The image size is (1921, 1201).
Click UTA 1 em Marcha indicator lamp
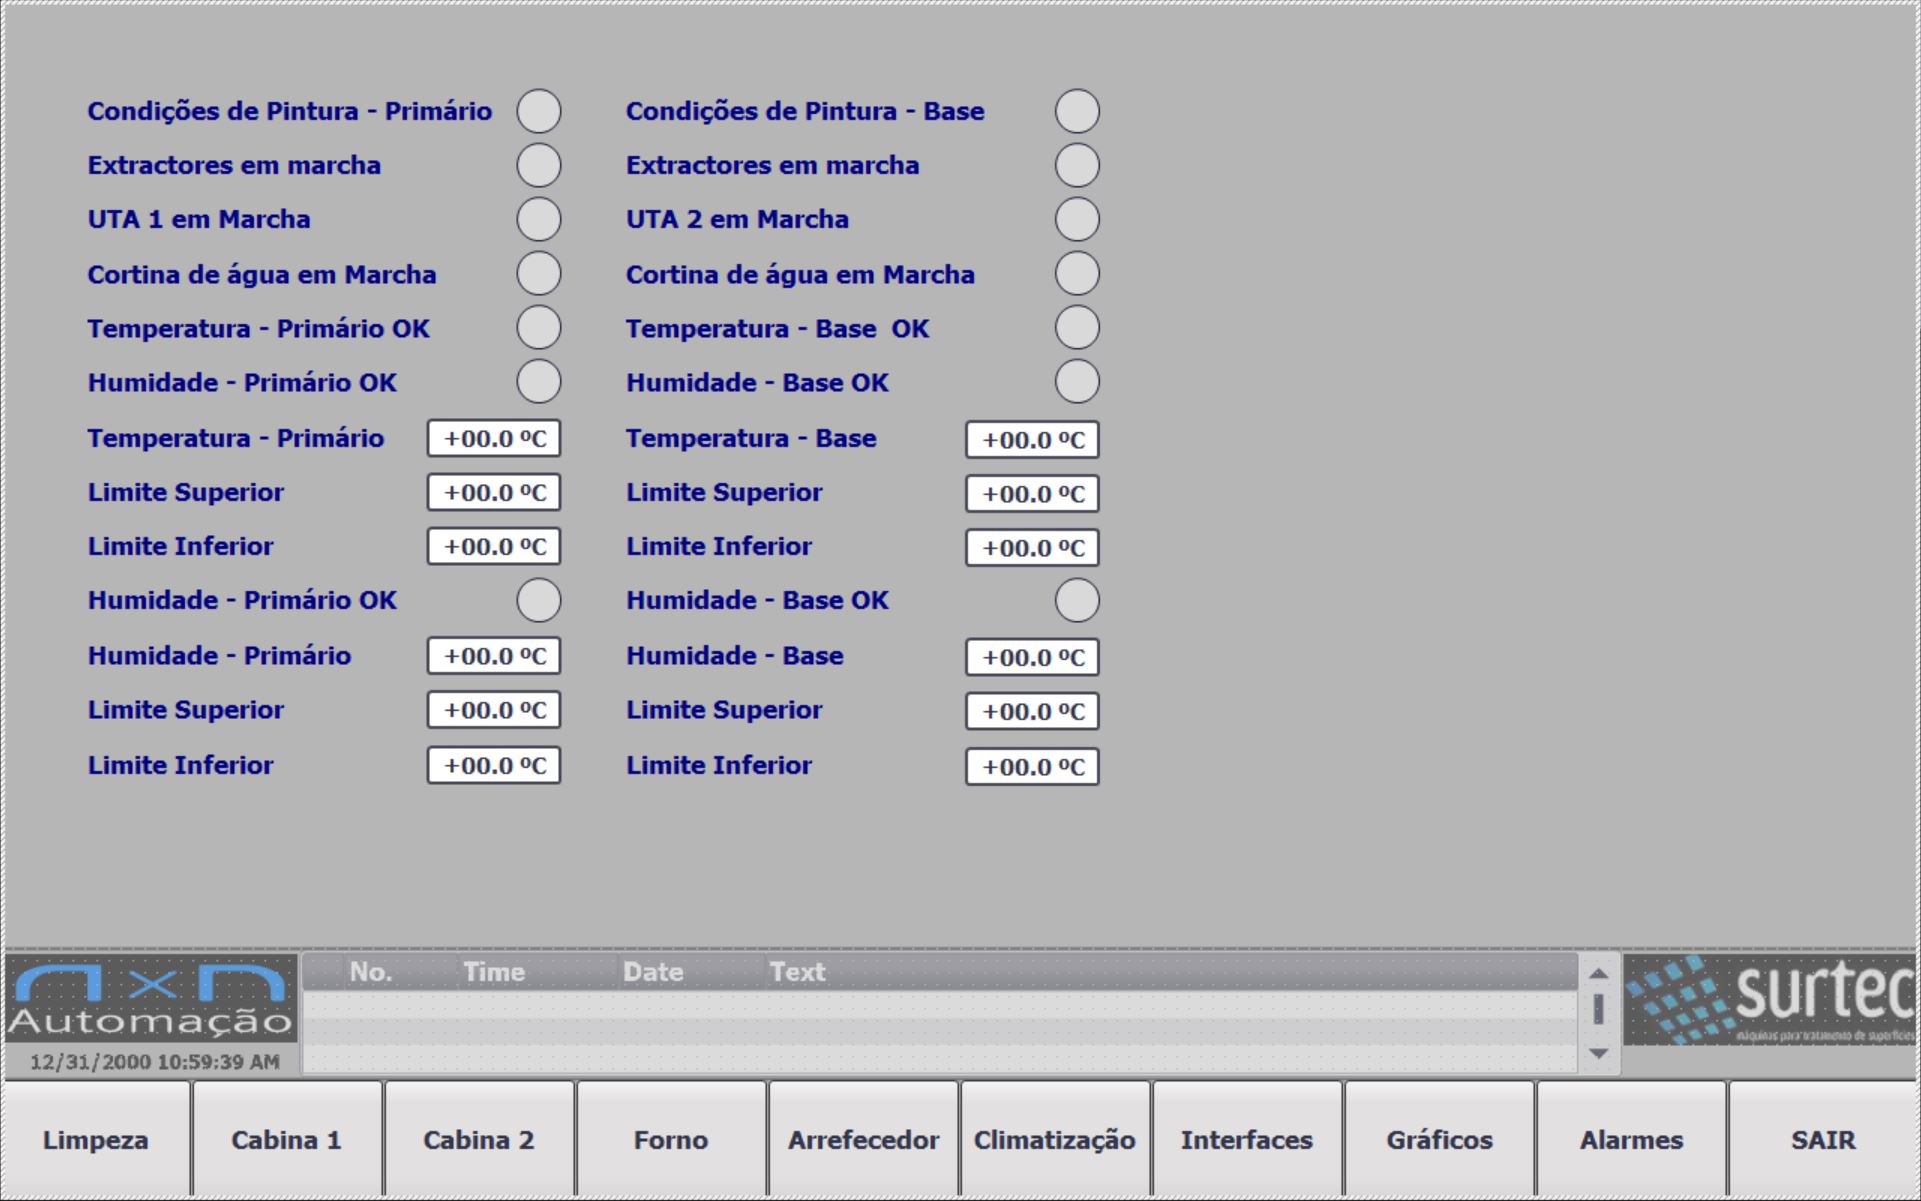click(x=538, y=219)
